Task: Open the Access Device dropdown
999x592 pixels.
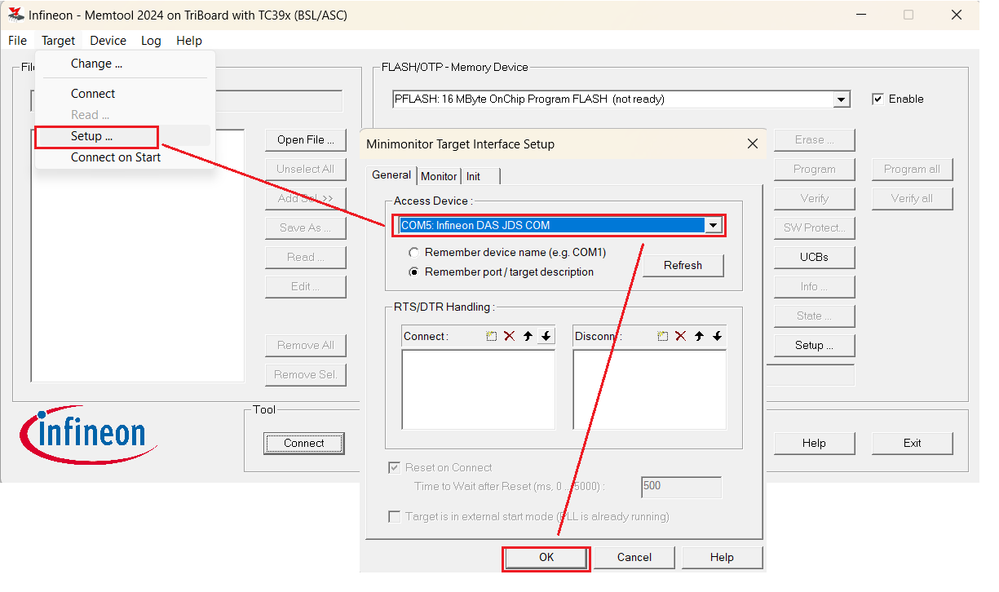Action: coord(714,225)
